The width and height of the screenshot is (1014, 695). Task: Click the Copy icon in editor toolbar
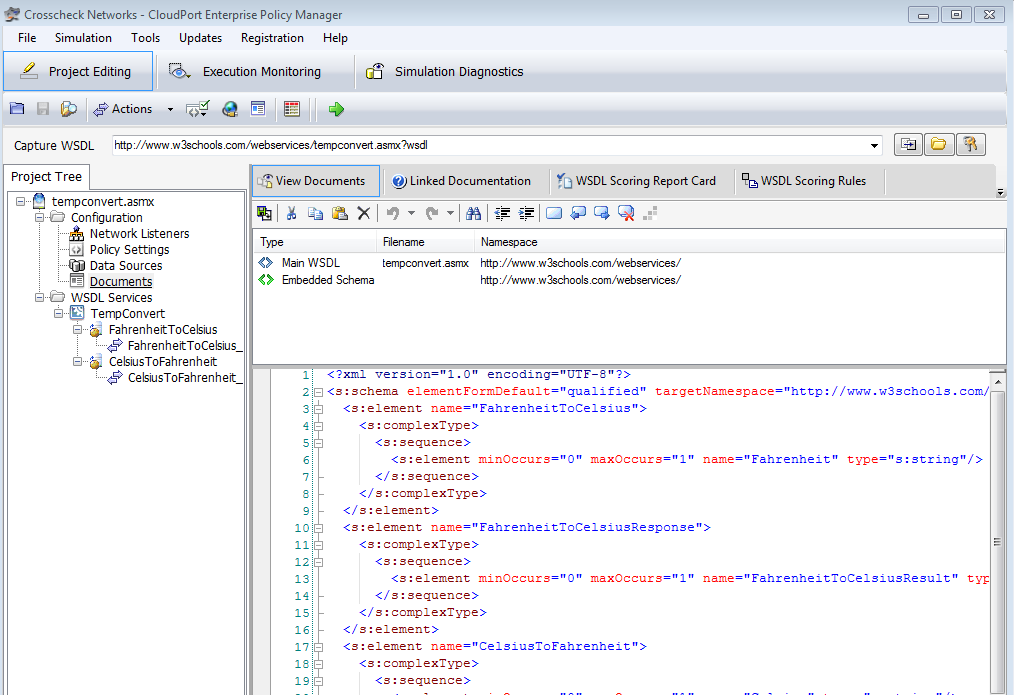[x=316, y=213]
